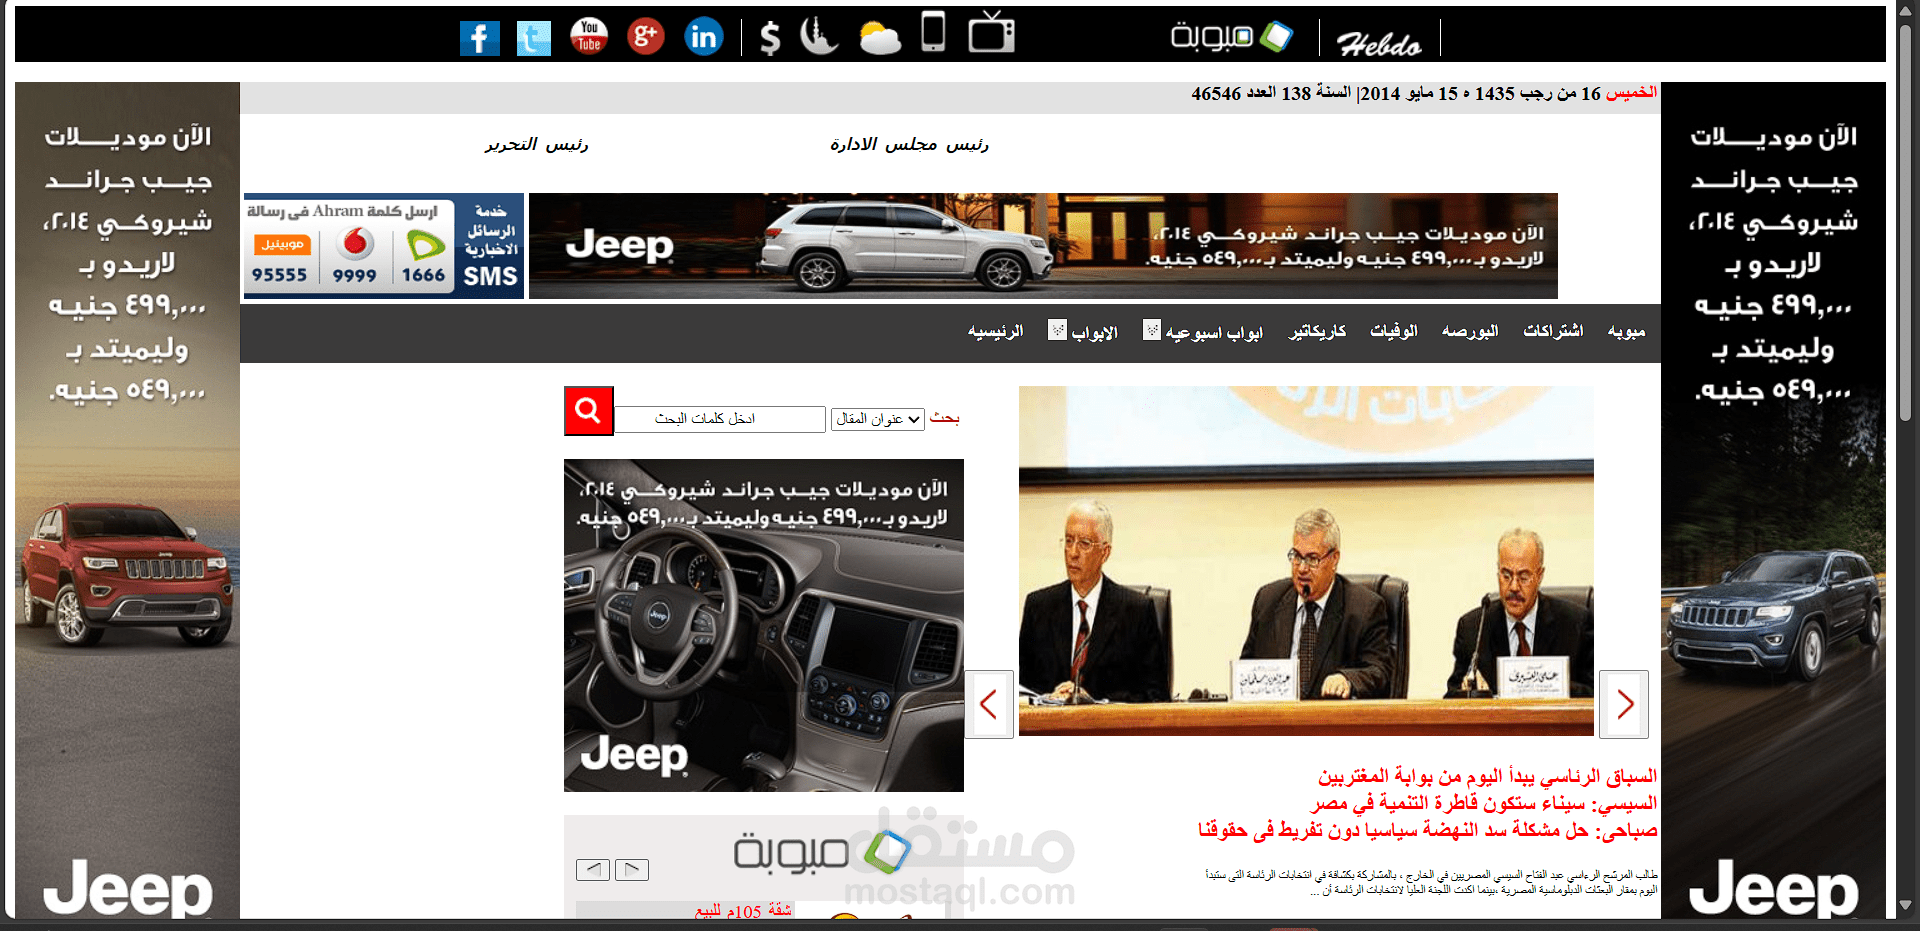Open the اشتراكات menu item

[1553, 331]
